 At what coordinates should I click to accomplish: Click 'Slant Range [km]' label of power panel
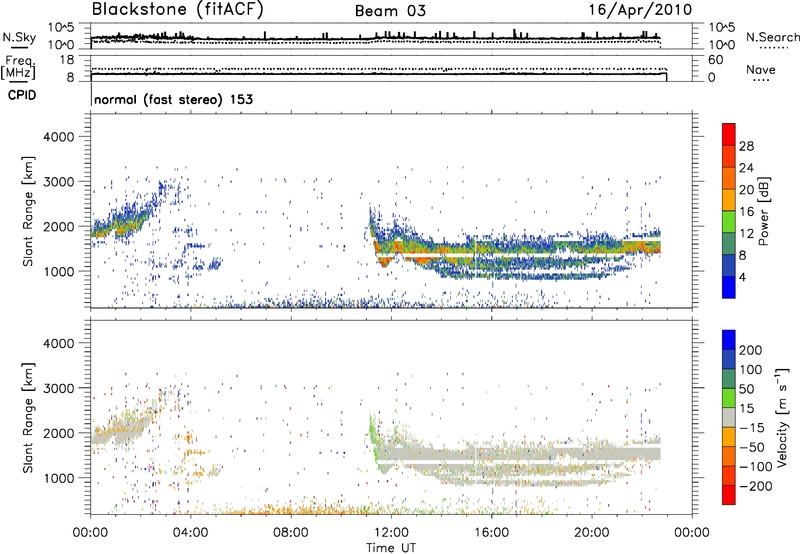tap(28, 211)
